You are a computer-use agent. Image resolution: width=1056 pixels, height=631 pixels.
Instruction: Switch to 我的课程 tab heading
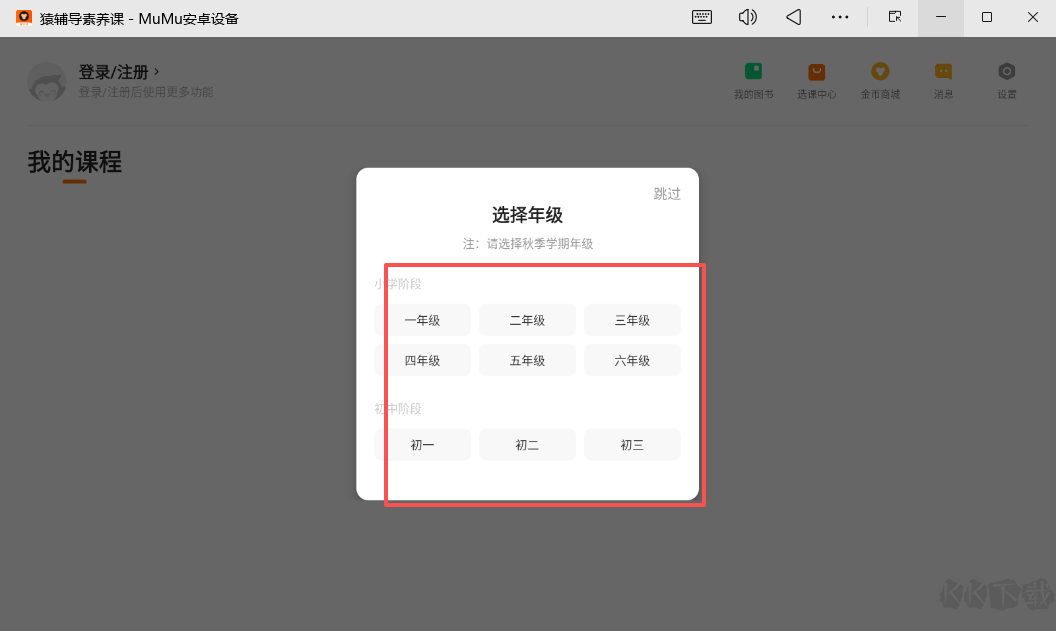click(x=74, y=162)
